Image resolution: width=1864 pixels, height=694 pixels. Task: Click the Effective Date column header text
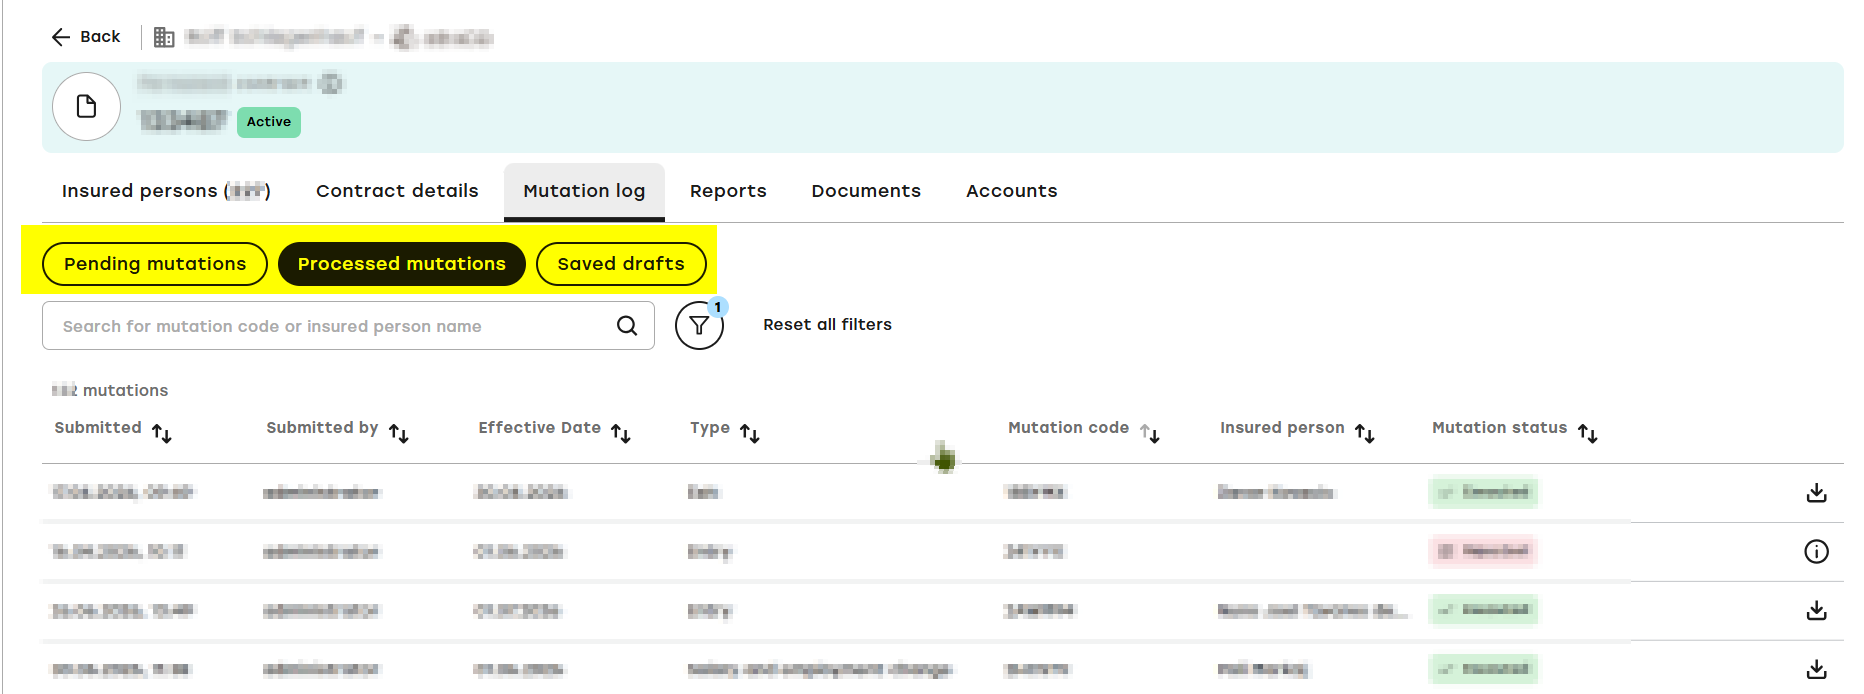point(540,428)
